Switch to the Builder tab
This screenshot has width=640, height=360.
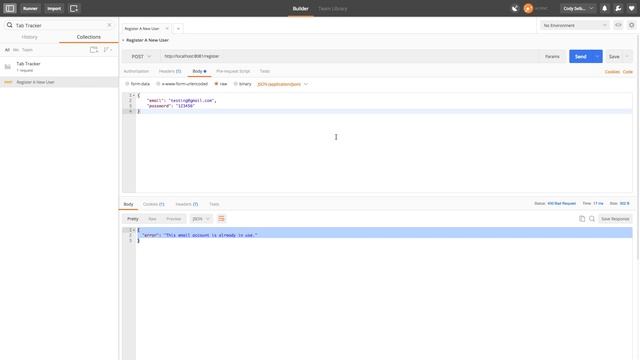300,9
